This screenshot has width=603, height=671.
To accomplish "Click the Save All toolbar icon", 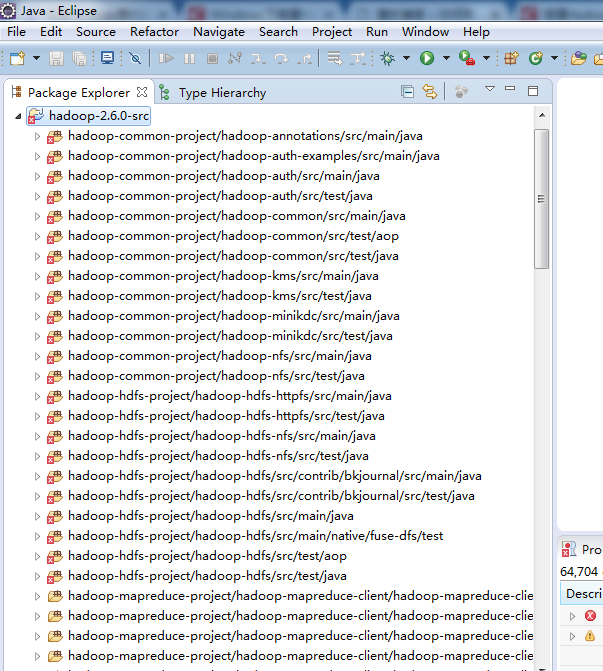I will coord(80,58).
